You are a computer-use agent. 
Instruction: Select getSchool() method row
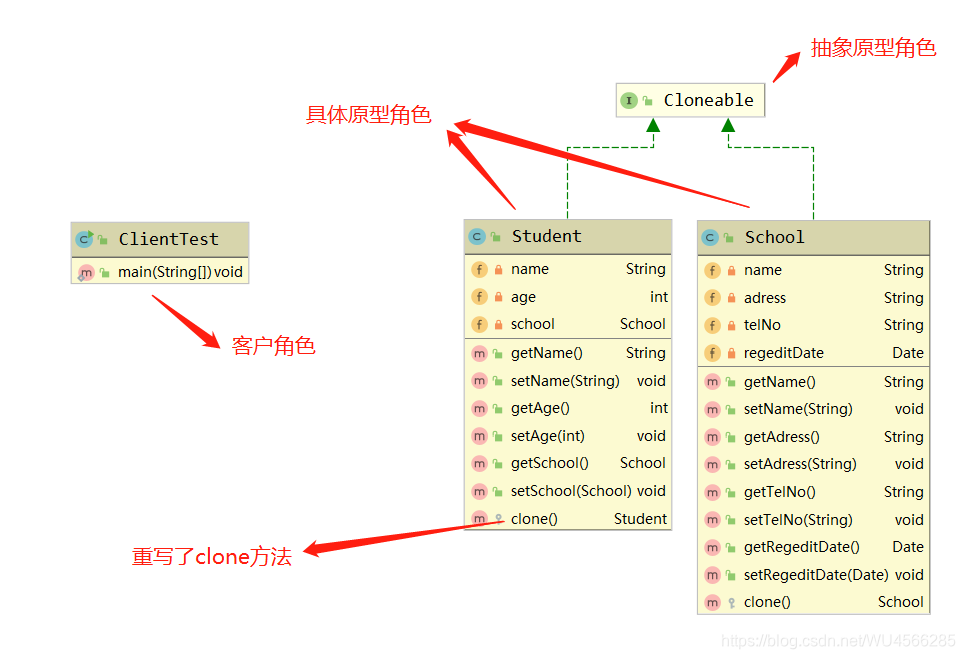[567, 463]
